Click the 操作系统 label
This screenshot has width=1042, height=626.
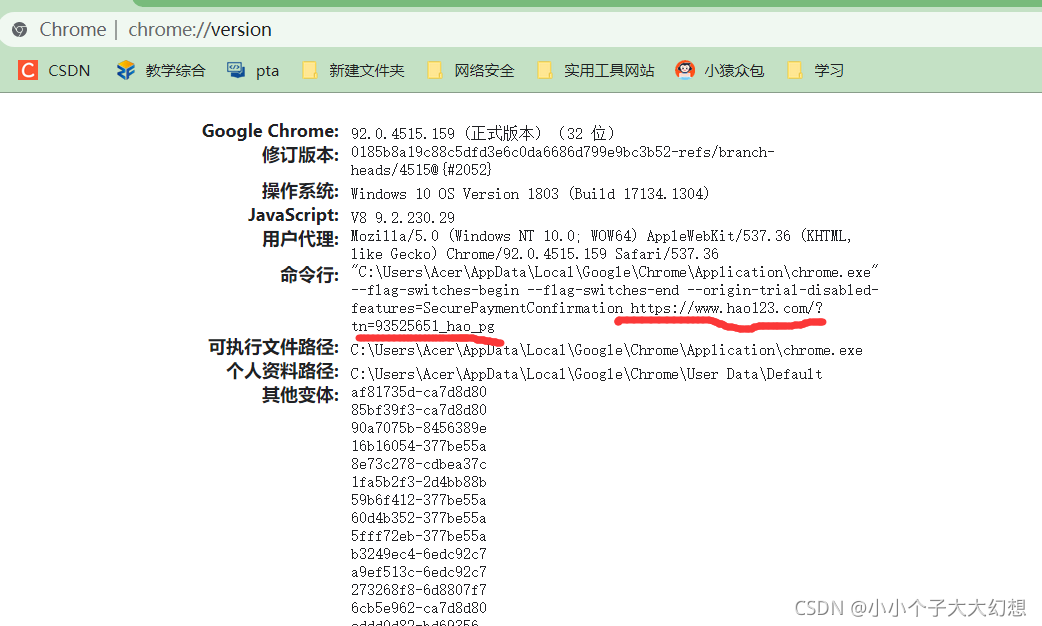(300, 191)
